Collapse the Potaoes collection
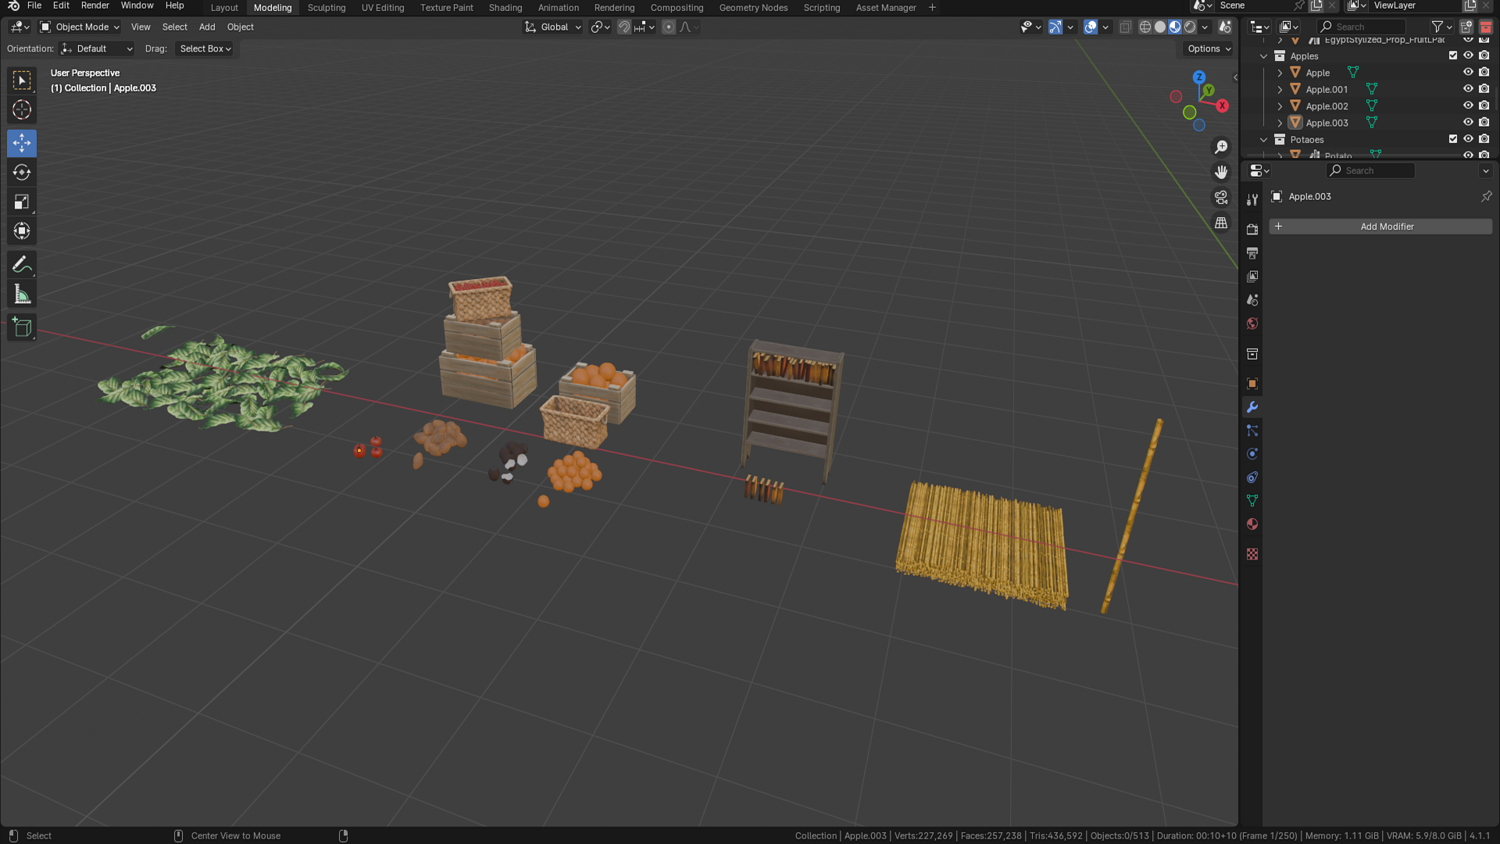This screenshot has width=1500, height=844. click(x=1264, y=139)
